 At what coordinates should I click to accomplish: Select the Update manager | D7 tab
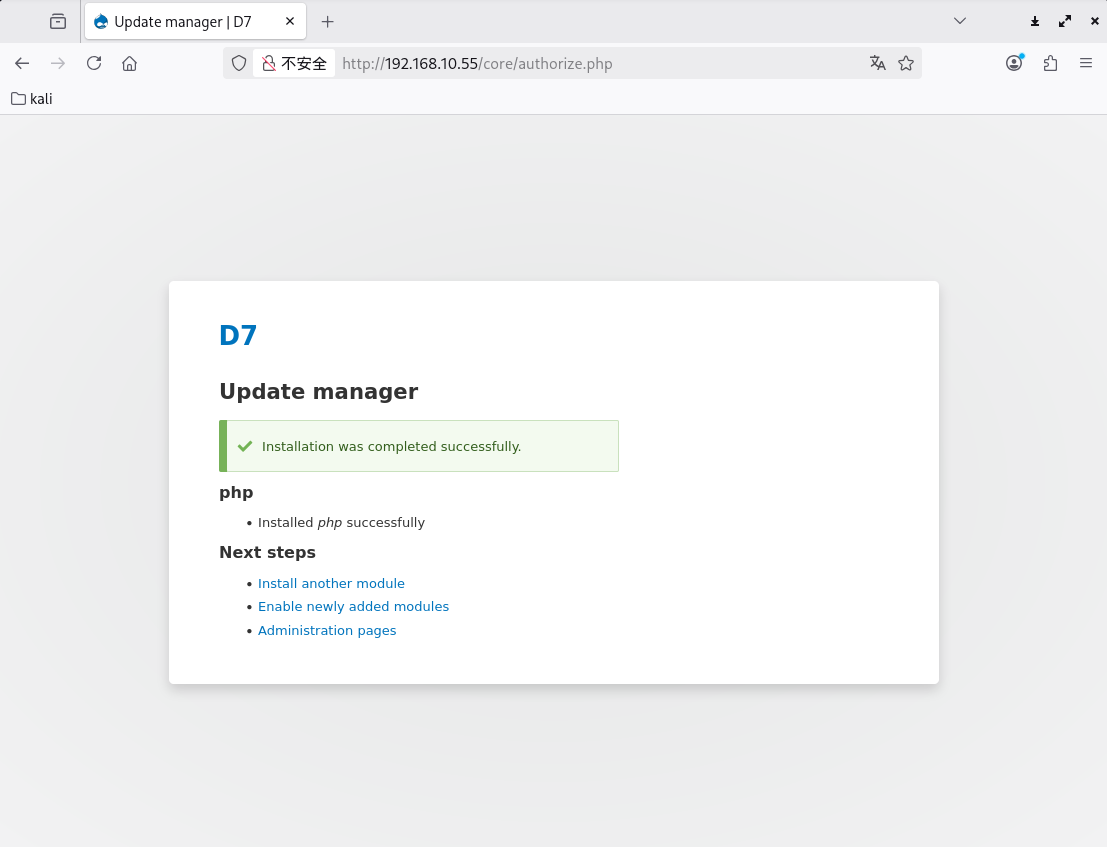(182, 21)
